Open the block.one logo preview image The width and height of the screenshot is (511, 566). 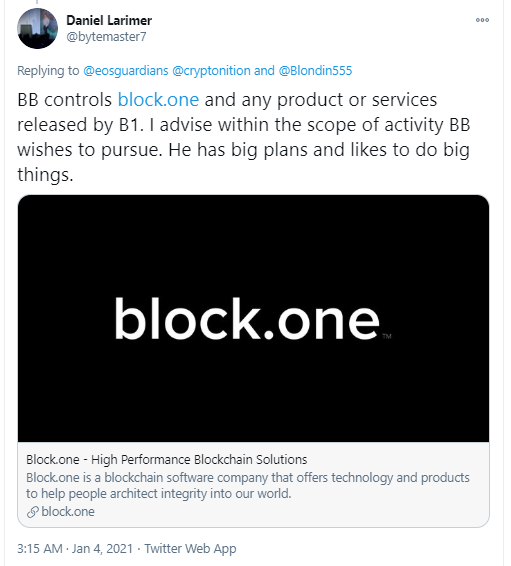click(x=253, y=318)
